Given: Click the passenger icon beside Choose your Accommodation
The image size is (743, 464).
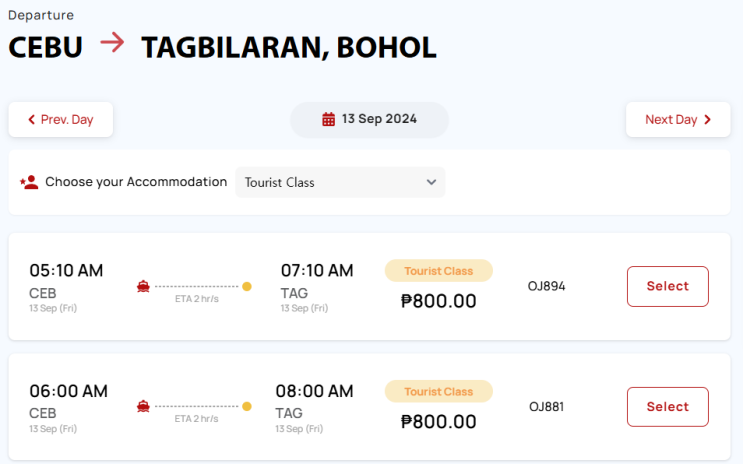Looking at the screenshot, I should (29, 182).
